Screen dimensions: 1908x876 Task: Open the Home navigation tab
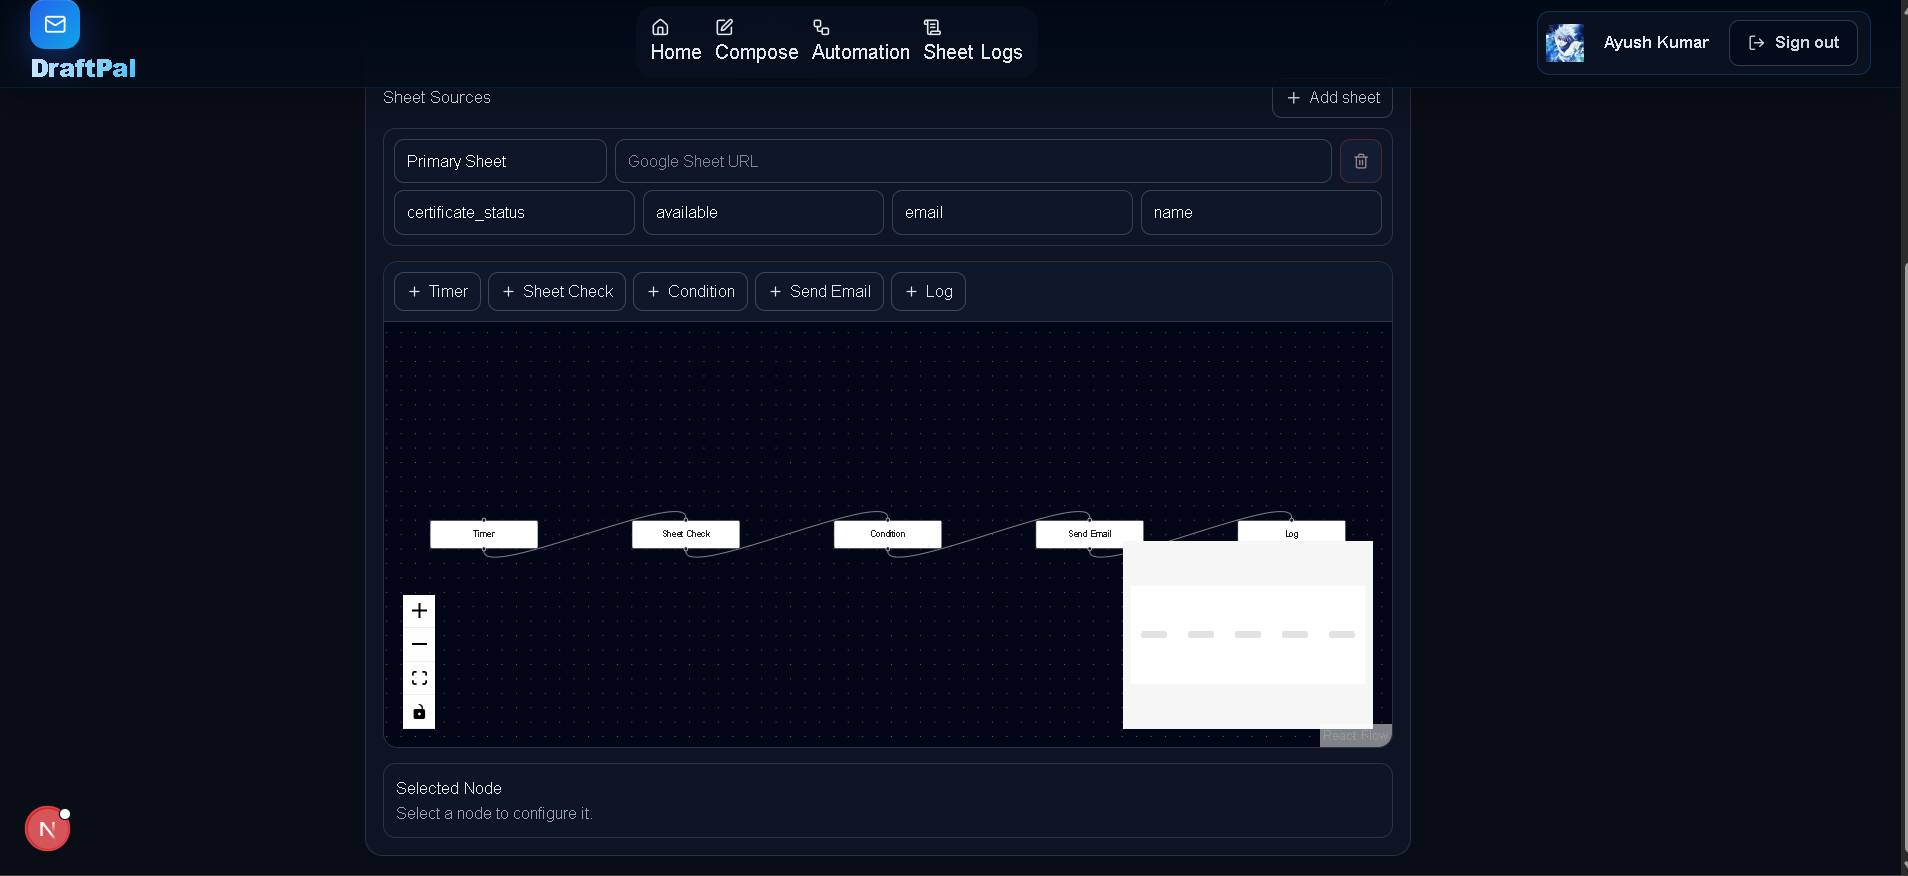[675, 41]
